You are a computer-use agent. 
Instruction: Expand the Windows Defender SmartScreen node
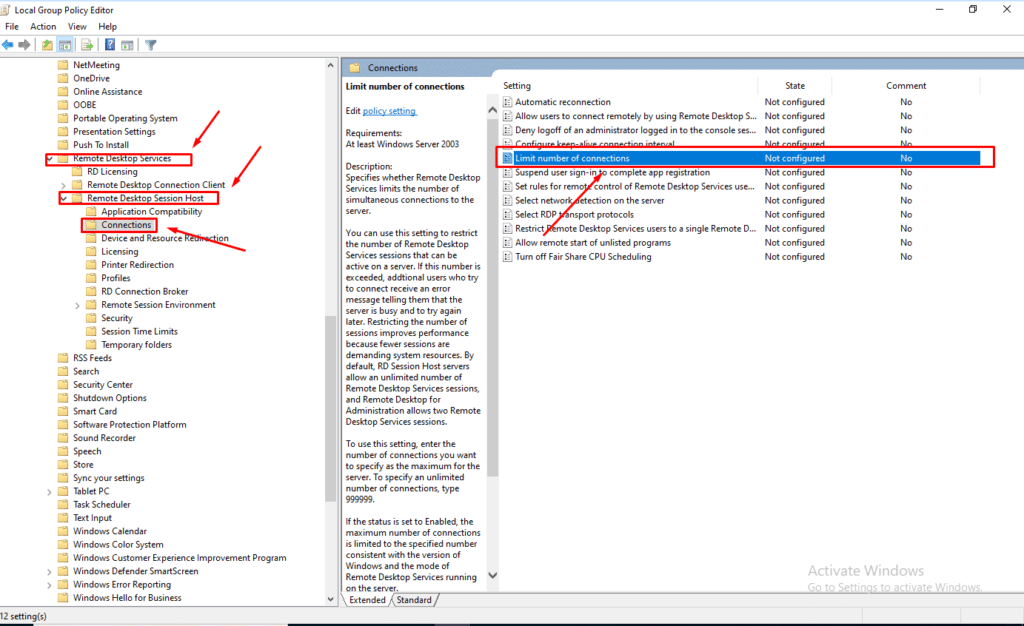click(49, 571)
